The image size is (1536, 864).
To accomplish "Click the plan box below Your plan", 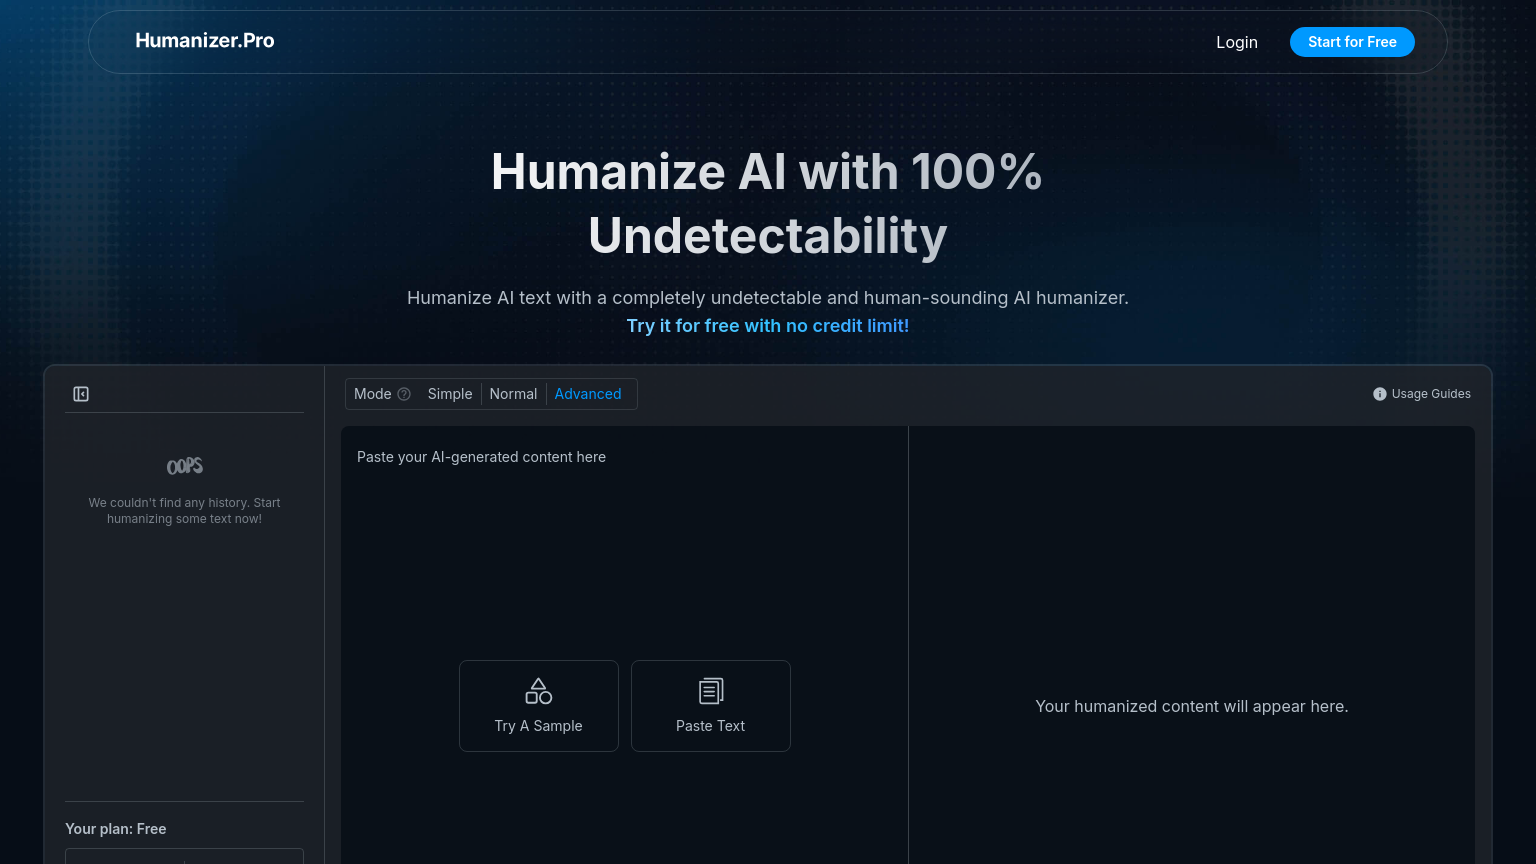I will [x=184, y=858].
